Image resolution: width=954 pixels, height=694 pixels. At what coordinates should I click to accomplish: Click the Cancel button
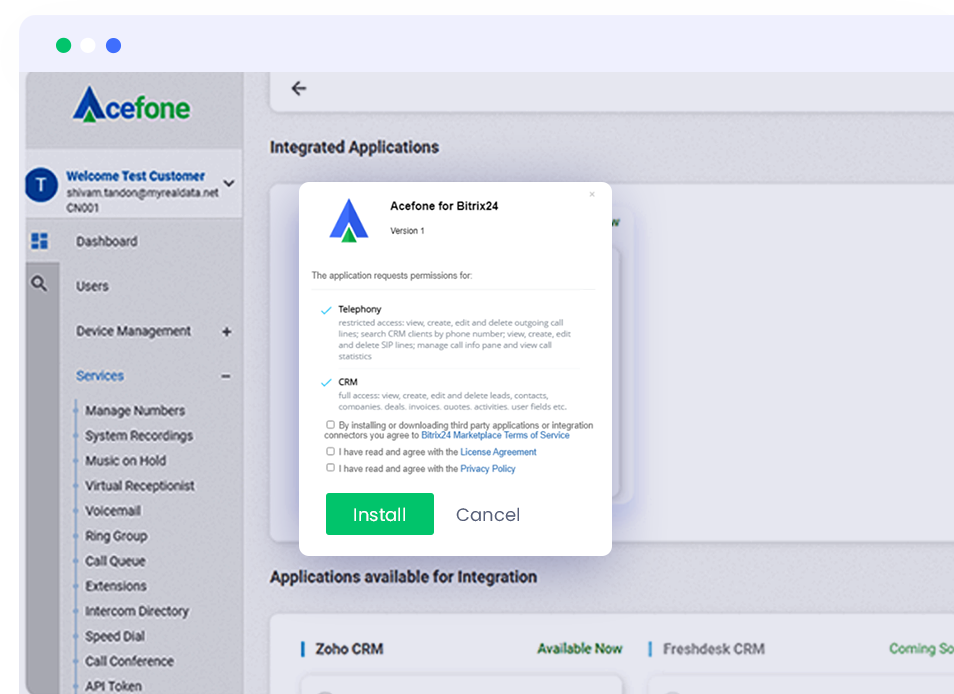488,515
